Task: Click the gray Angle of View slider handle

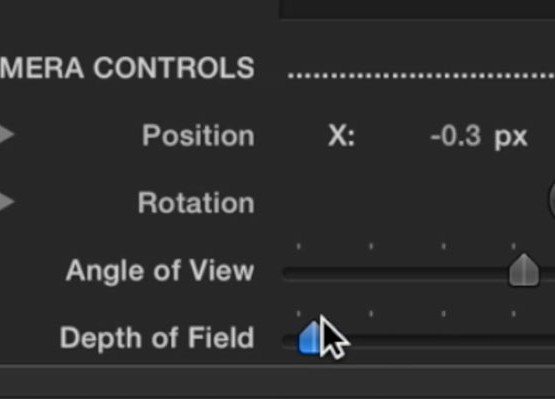Action: 524,270
